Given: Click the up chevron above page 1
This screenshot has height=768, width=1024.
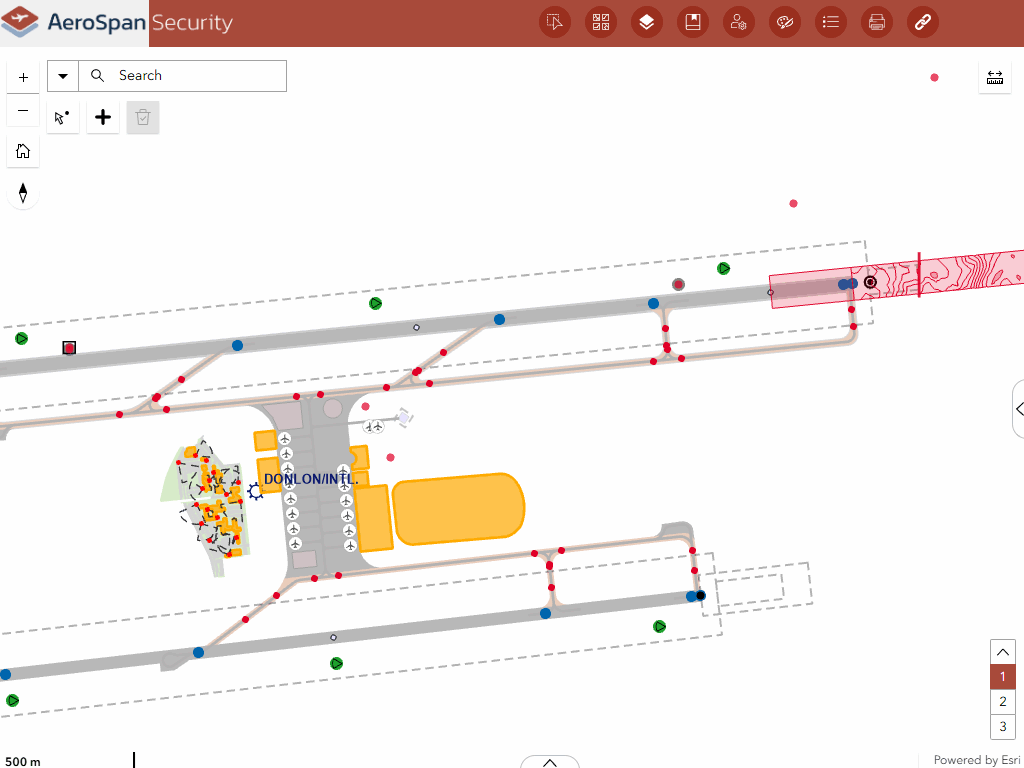Looking at the screenshot, I should [x=1002, y=652].
